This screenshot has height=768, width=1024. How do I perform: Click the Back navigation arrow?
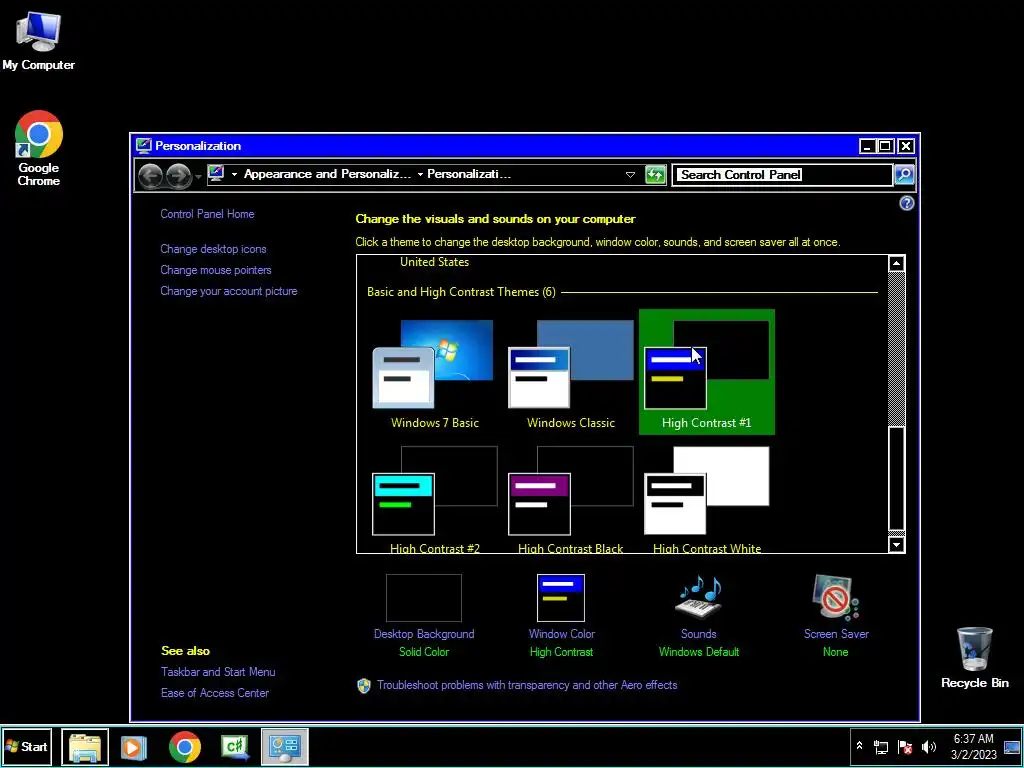150,175
